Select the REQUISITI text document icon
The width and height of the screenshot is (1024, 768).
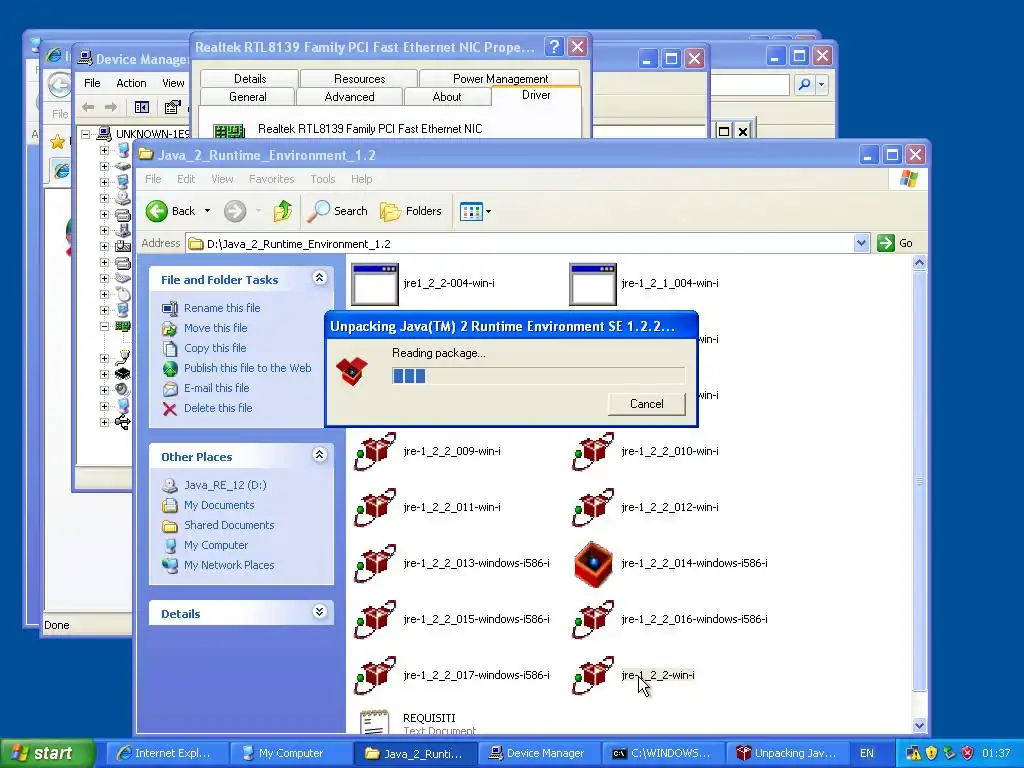375,722
